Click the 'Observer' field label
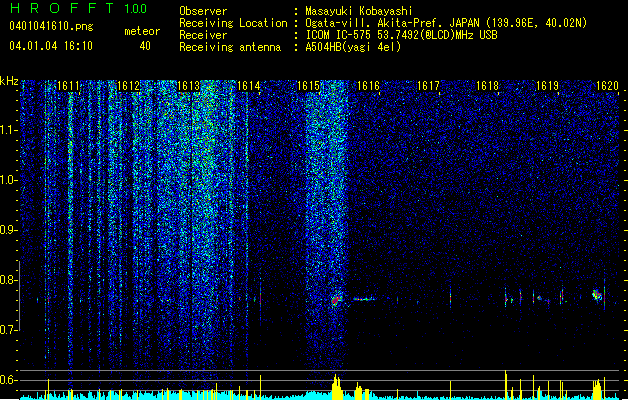The width and height of the screenshot is (629, 400). (x=203, y=11)
